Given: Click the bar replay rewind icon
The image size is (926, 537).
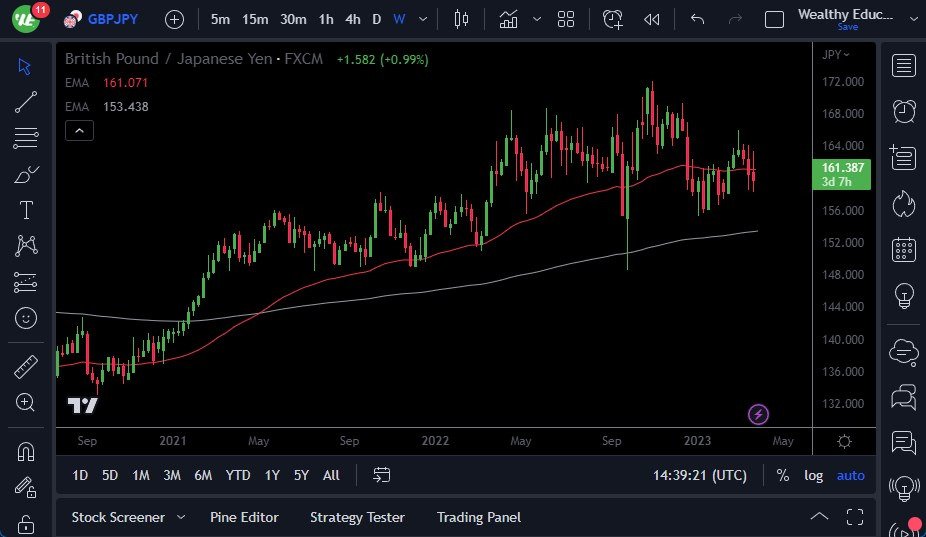Looking at the screenshot, I should point(652,19).
